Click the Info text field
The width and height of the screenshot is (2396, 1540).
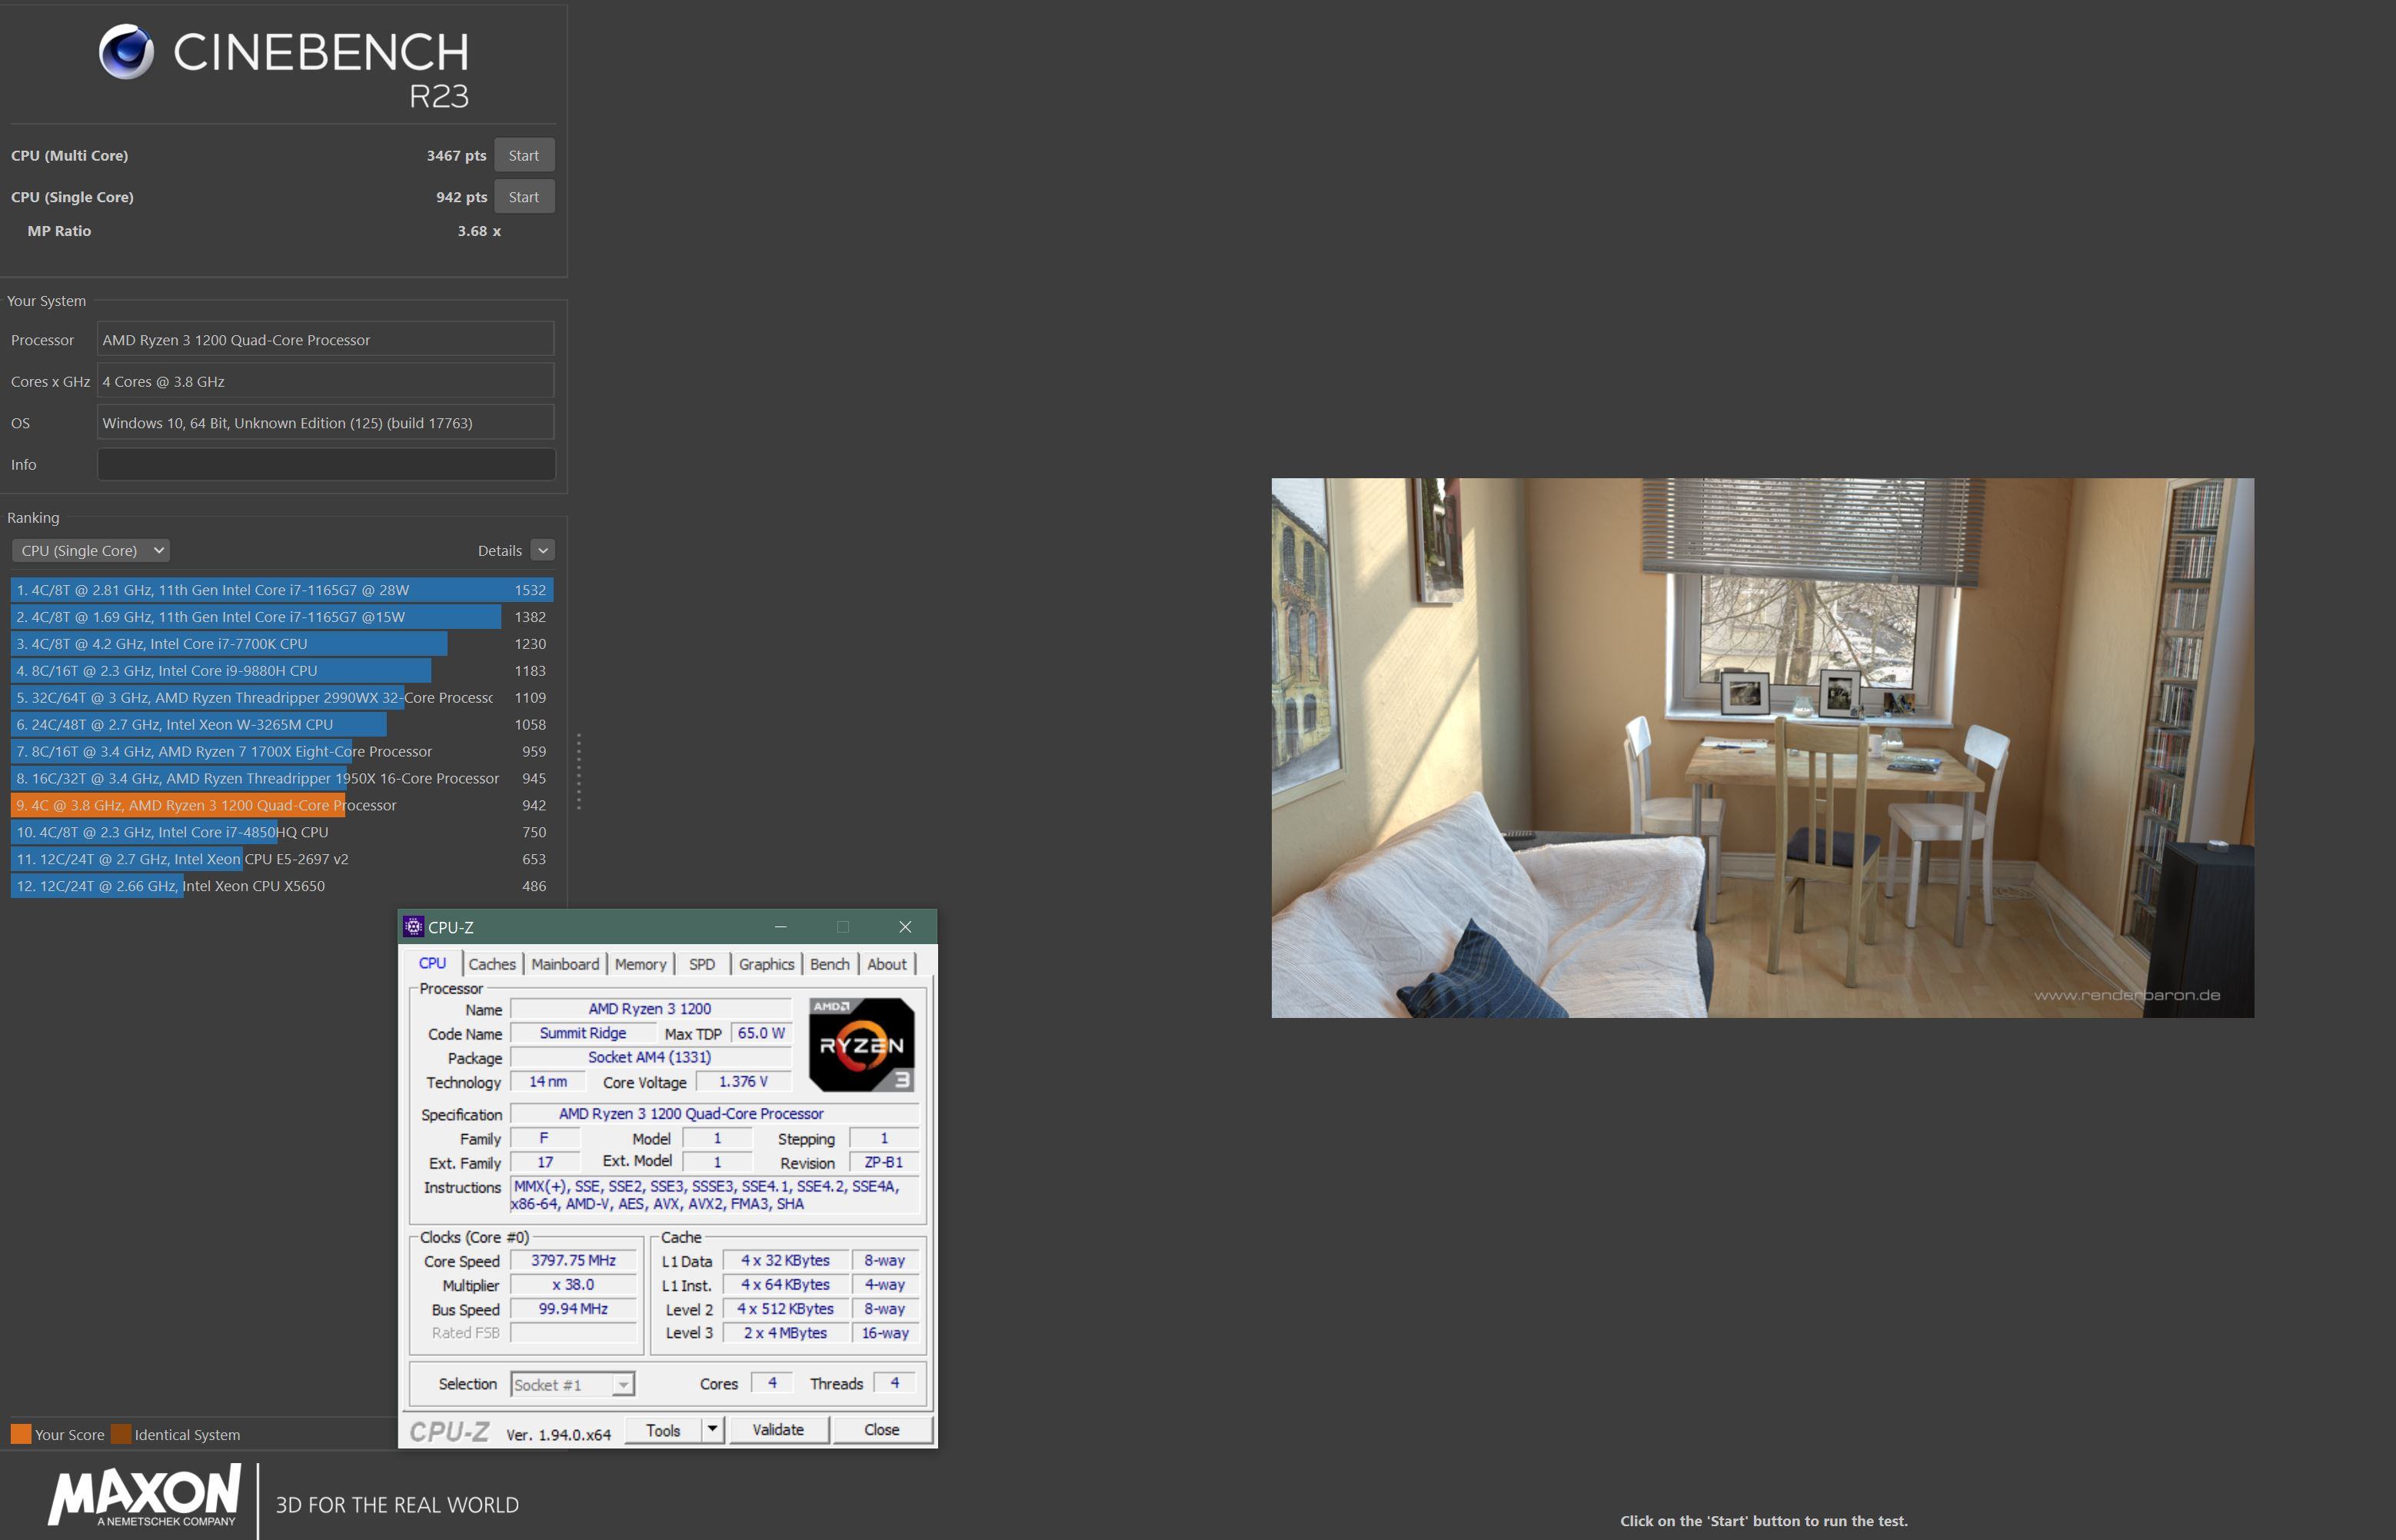coord(326,464)
